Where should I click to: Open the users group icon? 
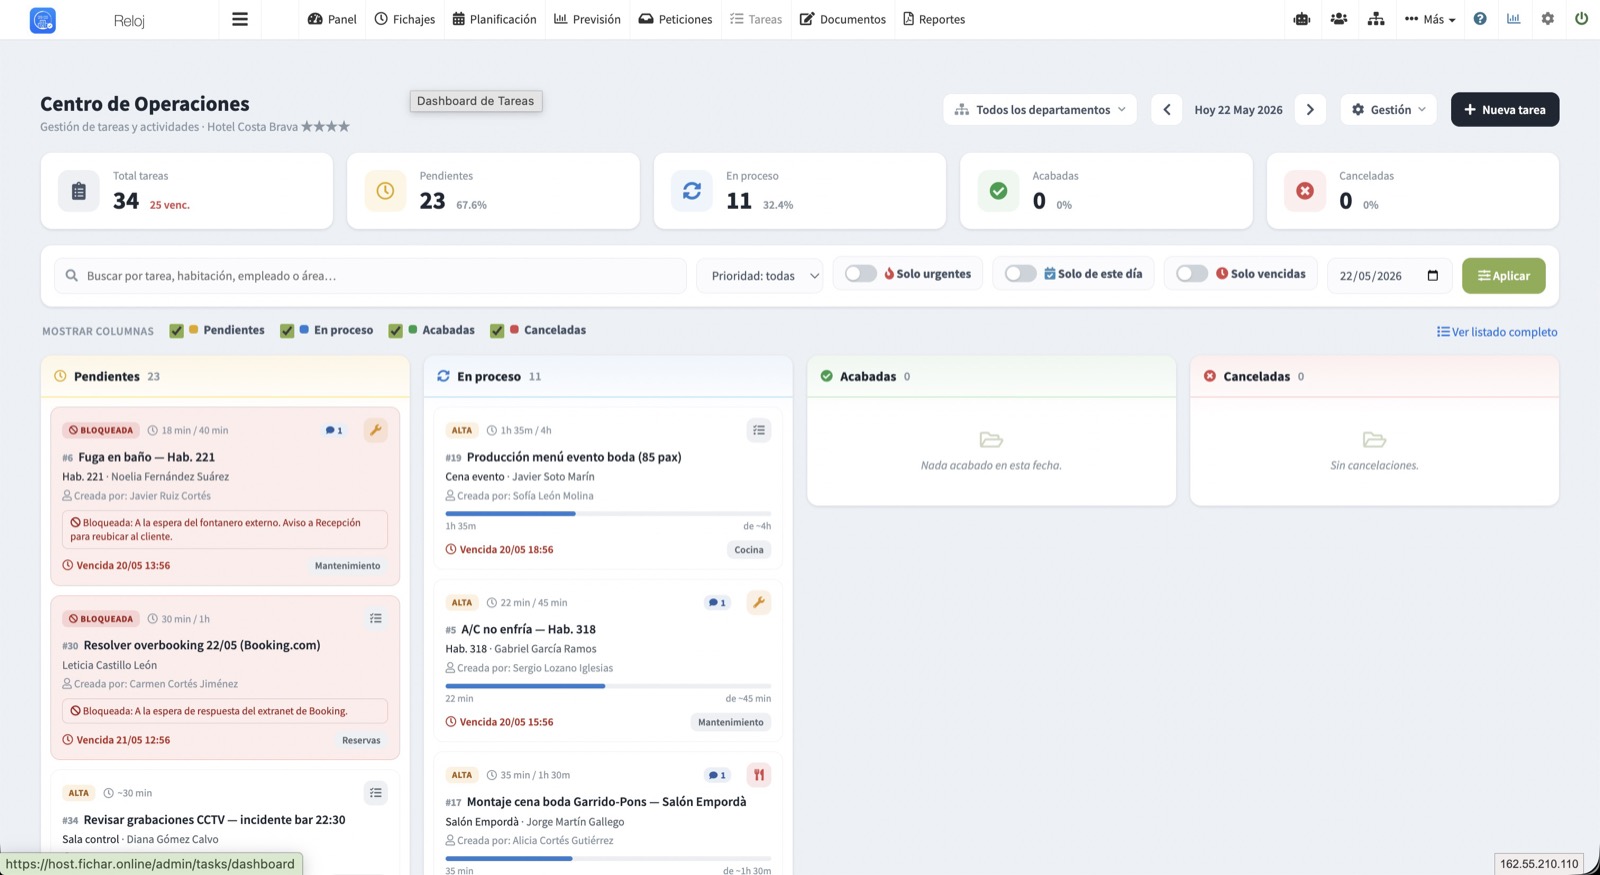1339,19
